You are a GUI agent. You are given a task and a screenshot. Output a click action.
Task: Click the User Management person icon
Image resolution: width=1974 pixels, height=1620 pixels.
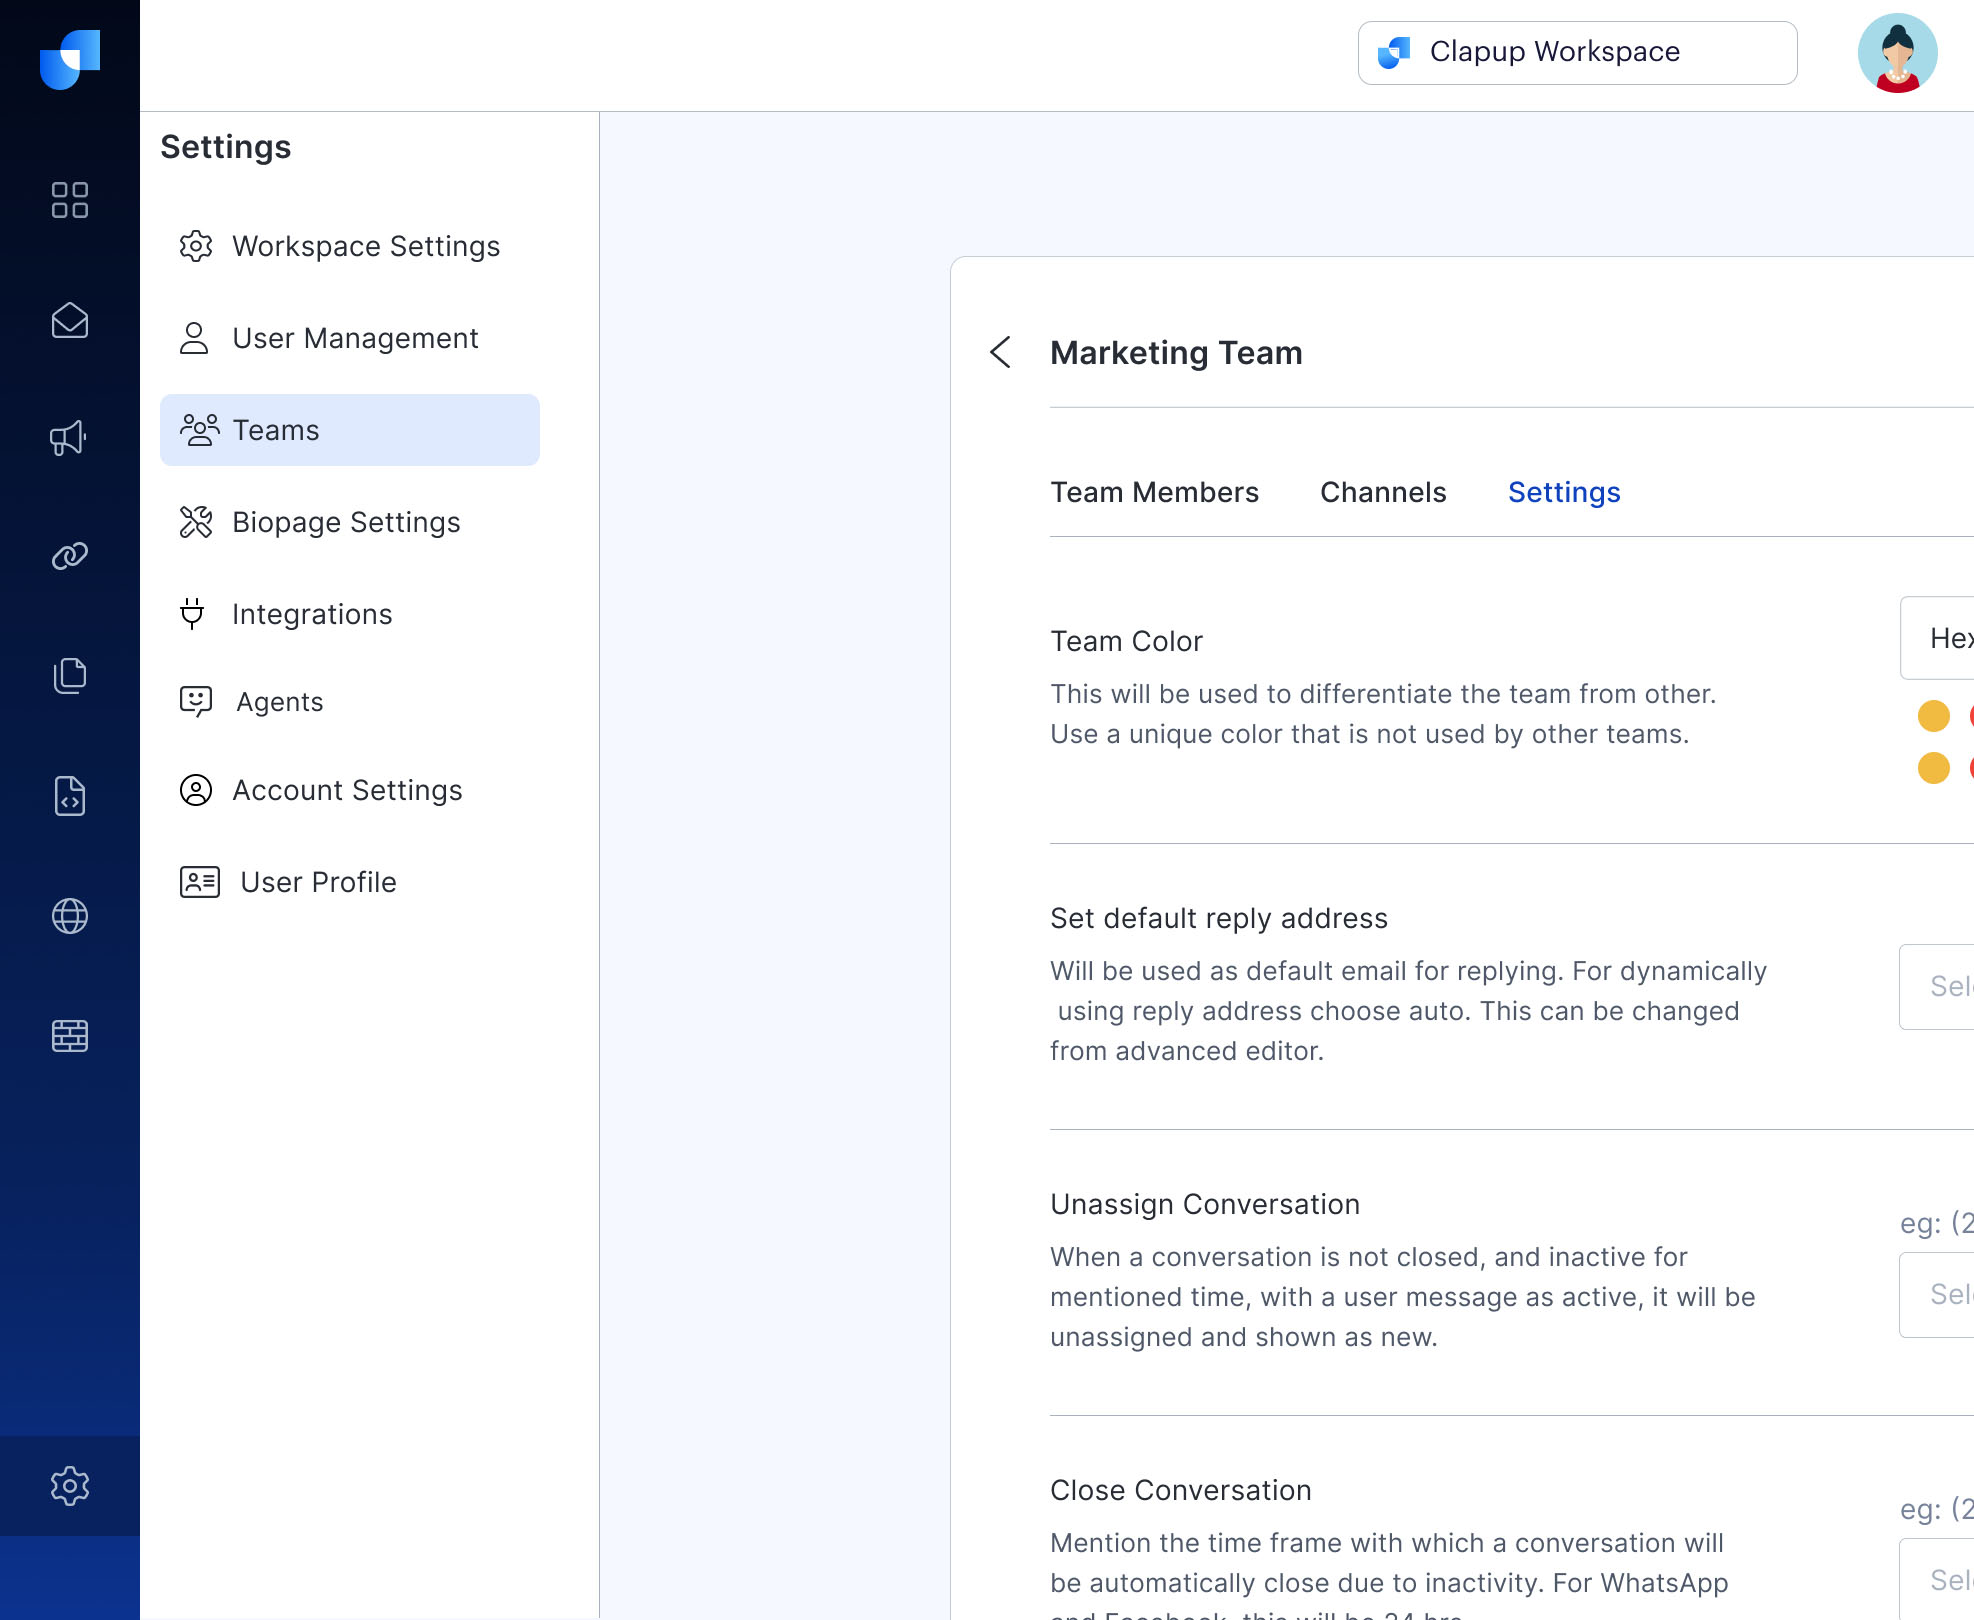194,338
